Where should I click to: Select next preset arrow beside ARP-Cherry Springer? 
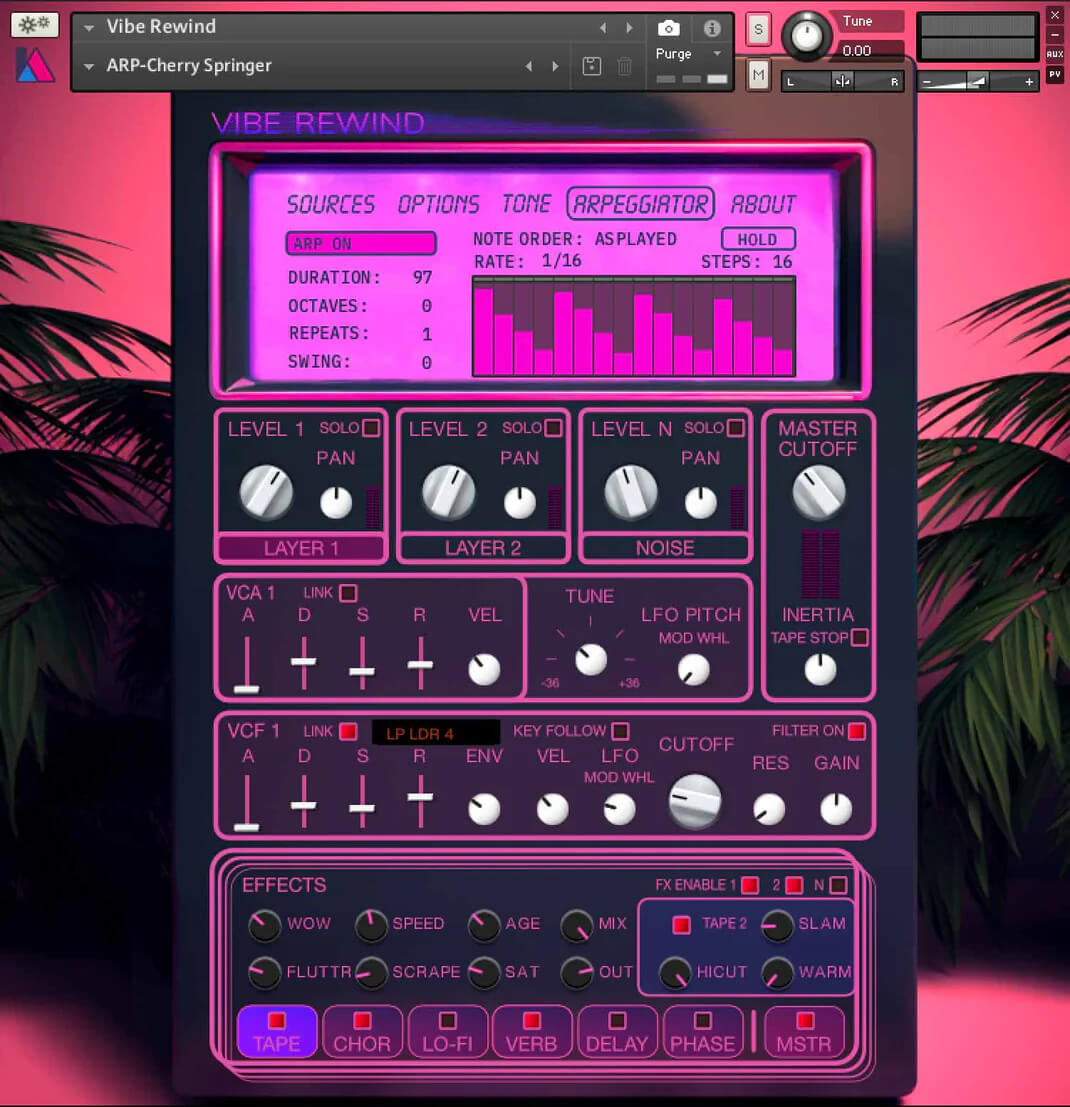(x=556, y=66)
